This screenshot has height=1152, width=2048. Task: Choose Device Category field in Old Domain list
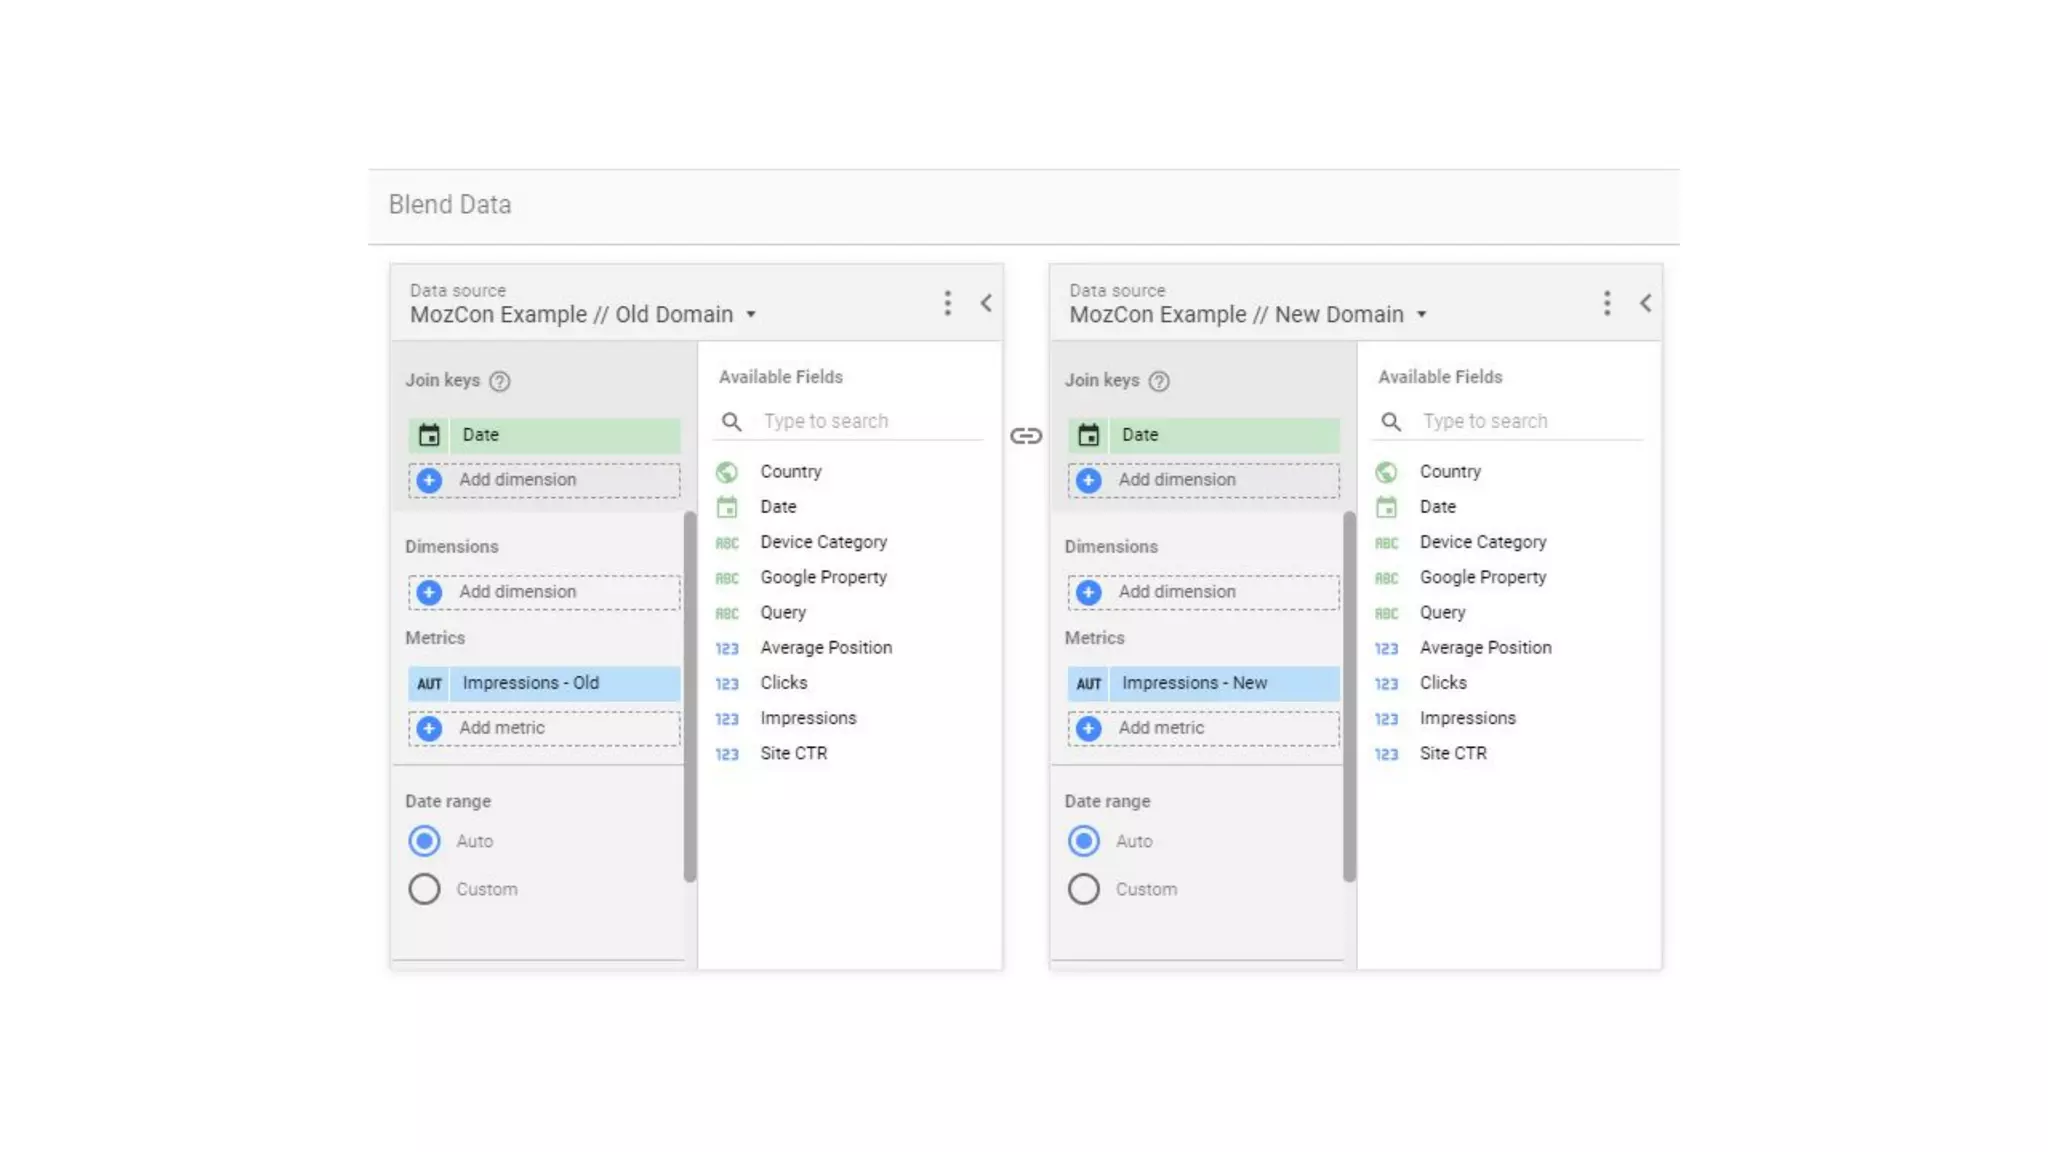coord(823,542)
